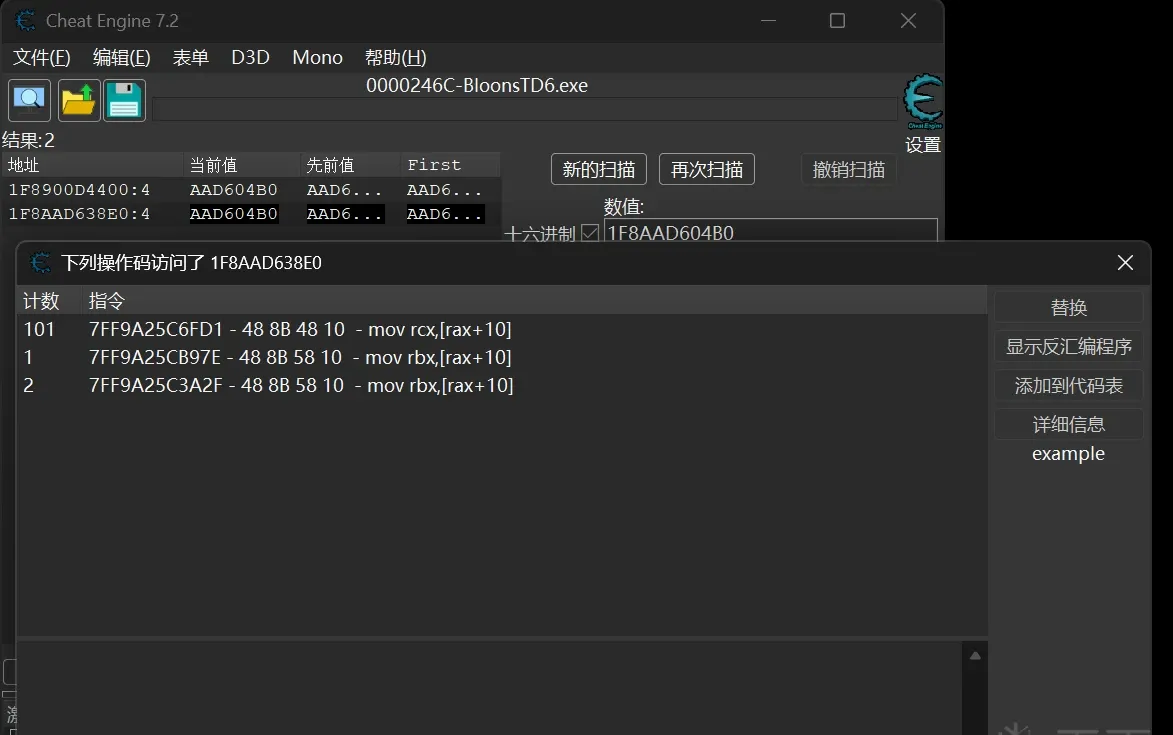Click the example label in opcode dialog

(x=1068, y=454)
